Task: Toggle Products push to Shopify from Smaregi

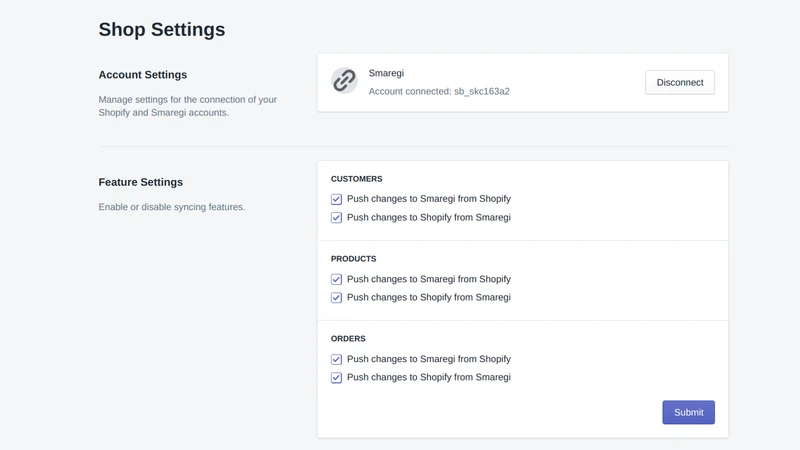Action: click(336, 297)
